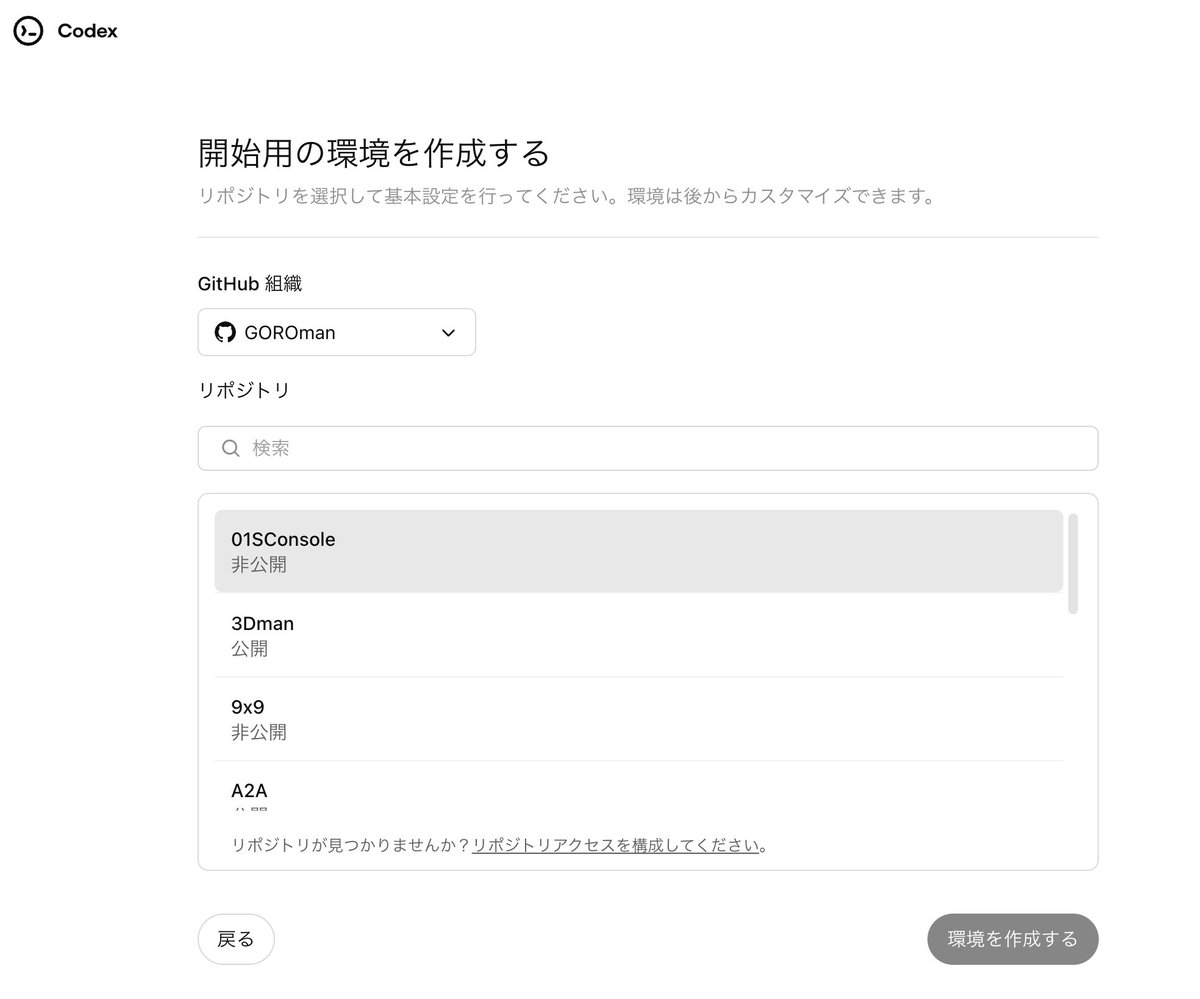1200x999 pixels.
Task: Click the GitHub 組織 label
Action: 250,283
